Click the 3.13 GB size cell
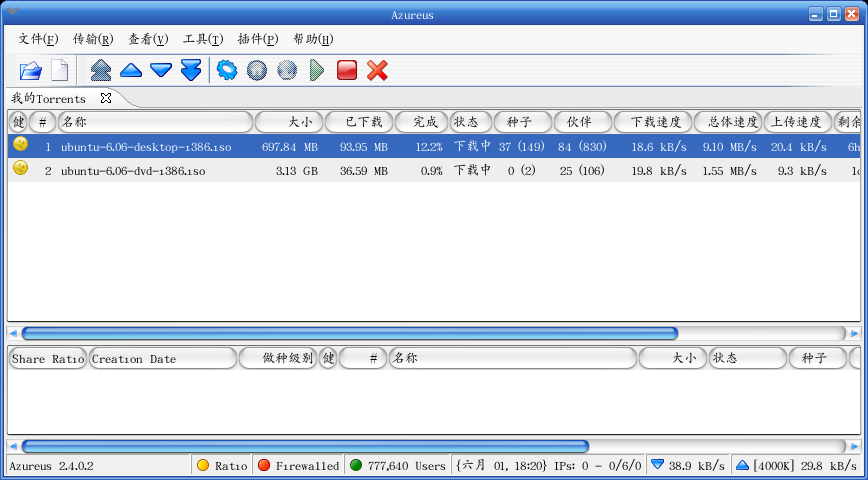Image resolution: width=868 pixels, height=480 pixels. [x=297, y=171]
